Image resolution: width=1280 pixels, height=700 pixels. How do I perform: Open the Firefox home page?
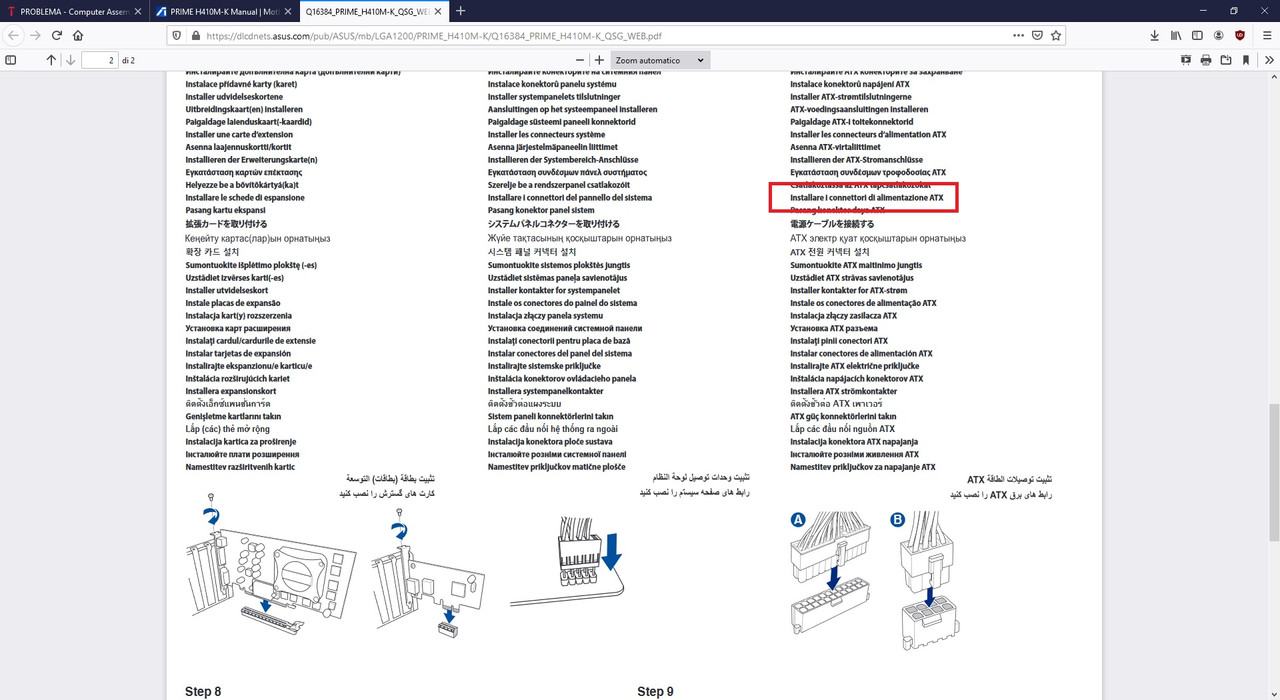coord(78,35)
